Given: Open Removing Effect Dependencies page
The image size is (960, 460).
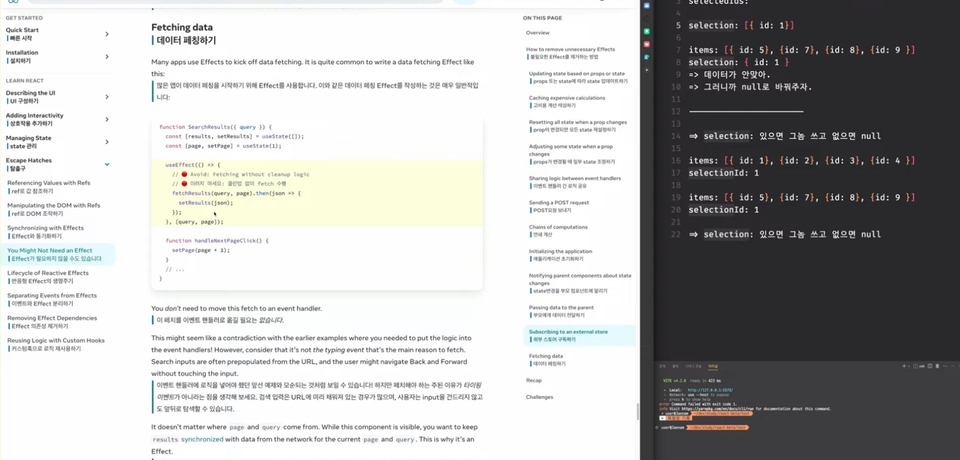Looking at the screenshot, I should (x=52, y=322).
